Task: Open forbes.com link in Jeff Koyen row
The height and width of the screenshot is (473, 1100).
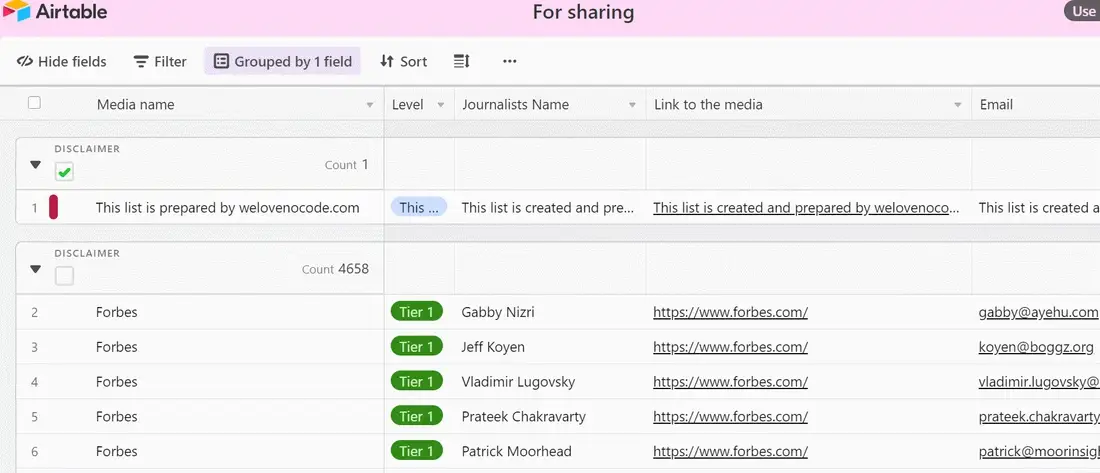Action: pos(730,347)
